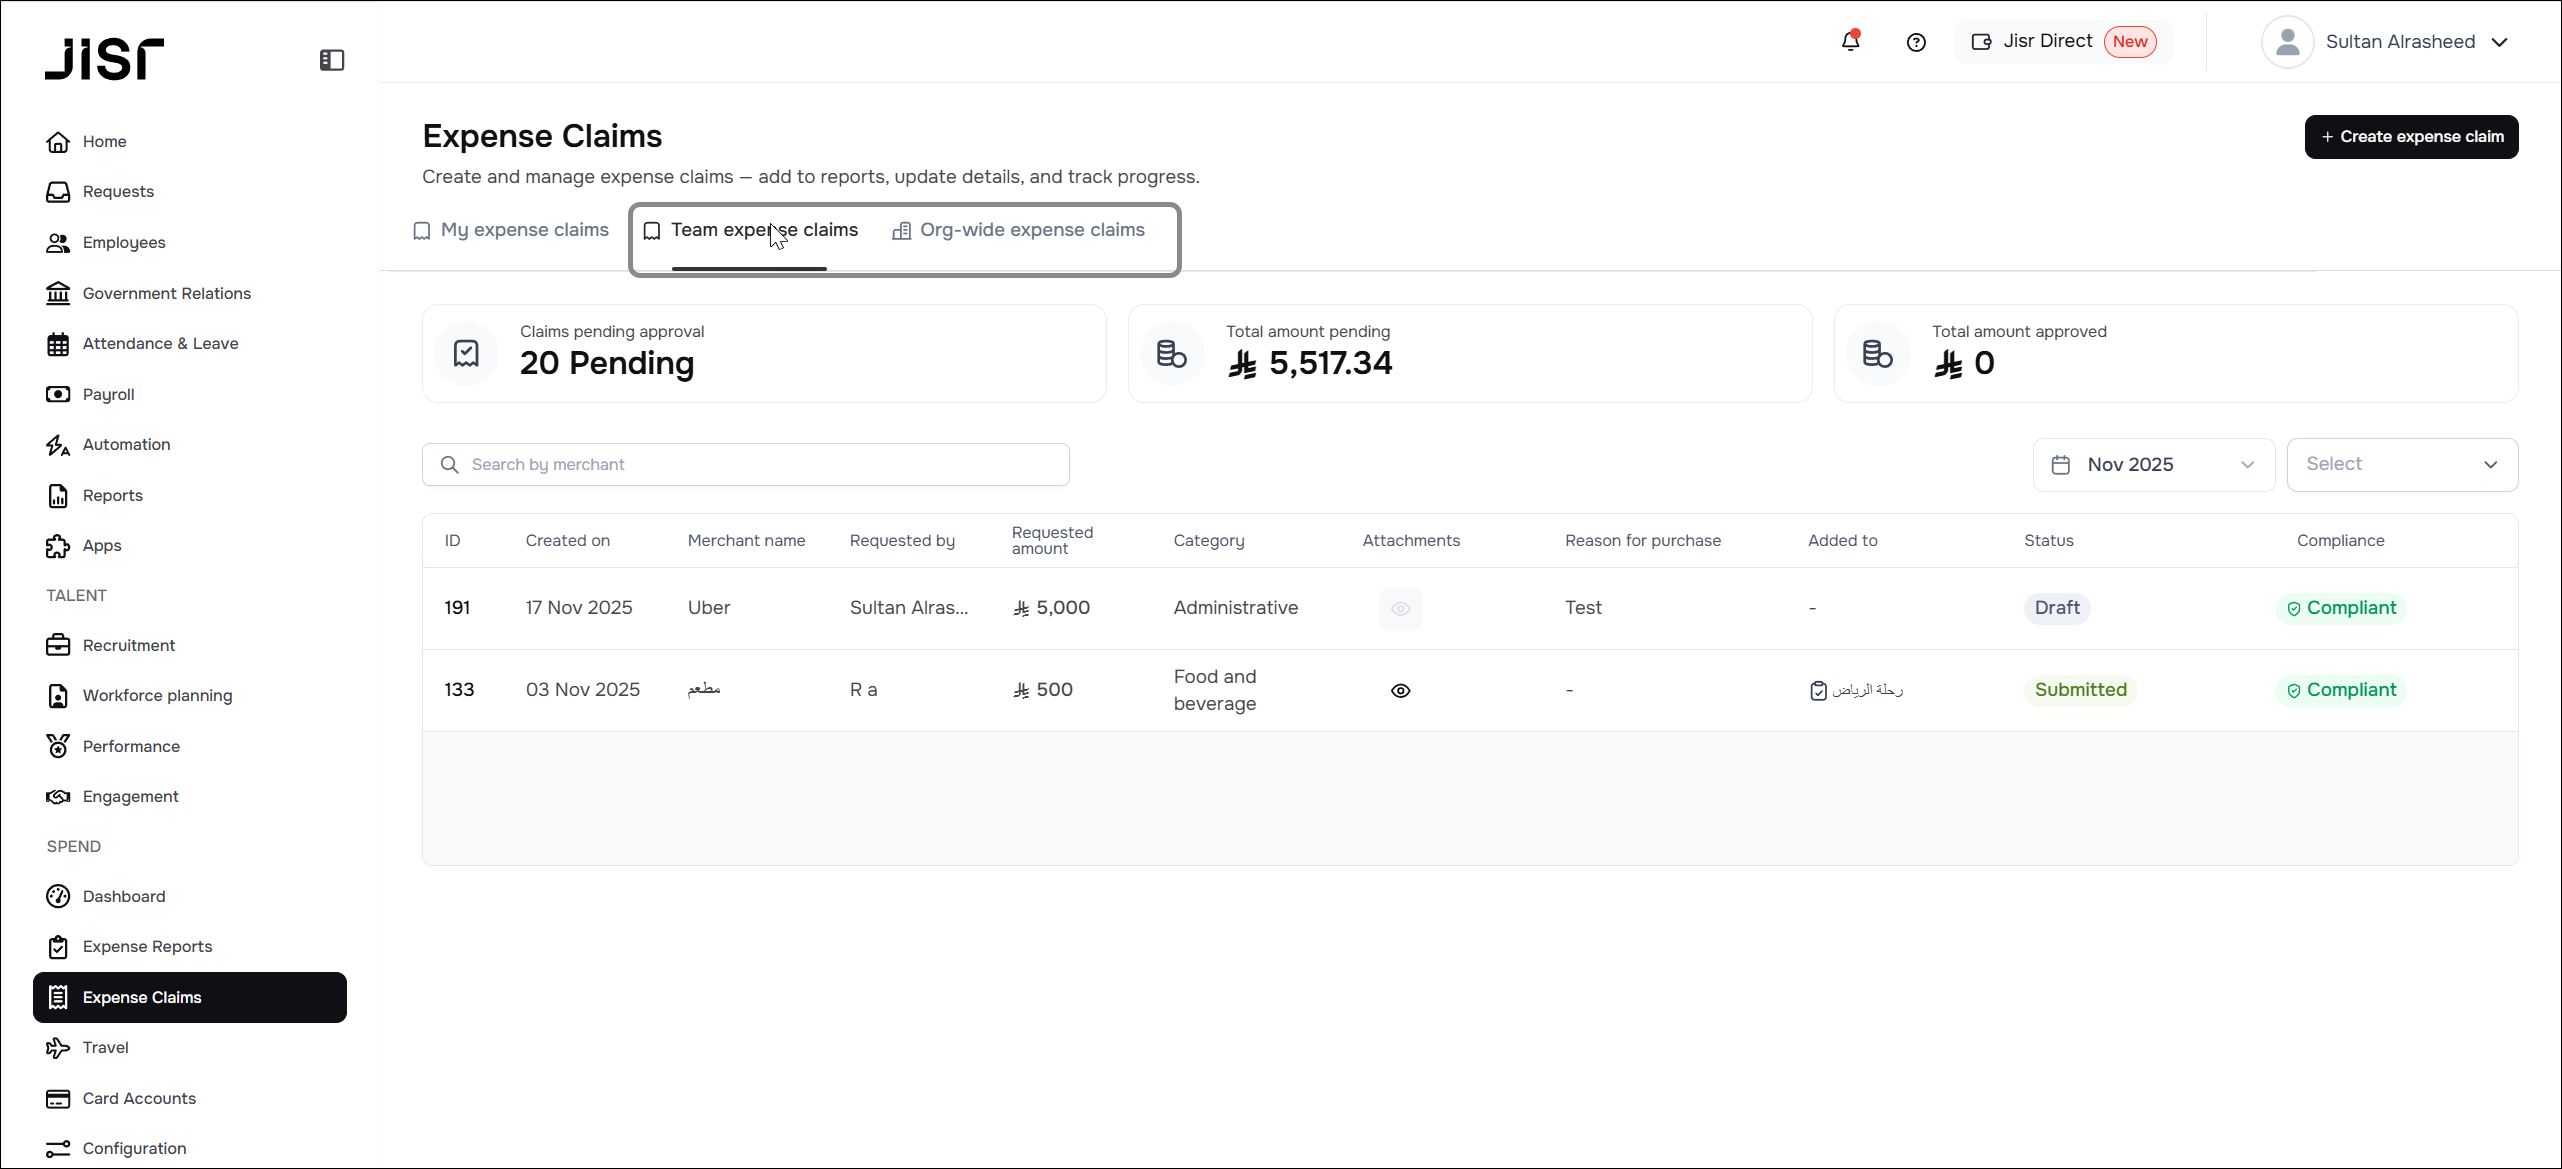
Task: Open the Travel section in the sidebar
Action: pos(105,1047)
